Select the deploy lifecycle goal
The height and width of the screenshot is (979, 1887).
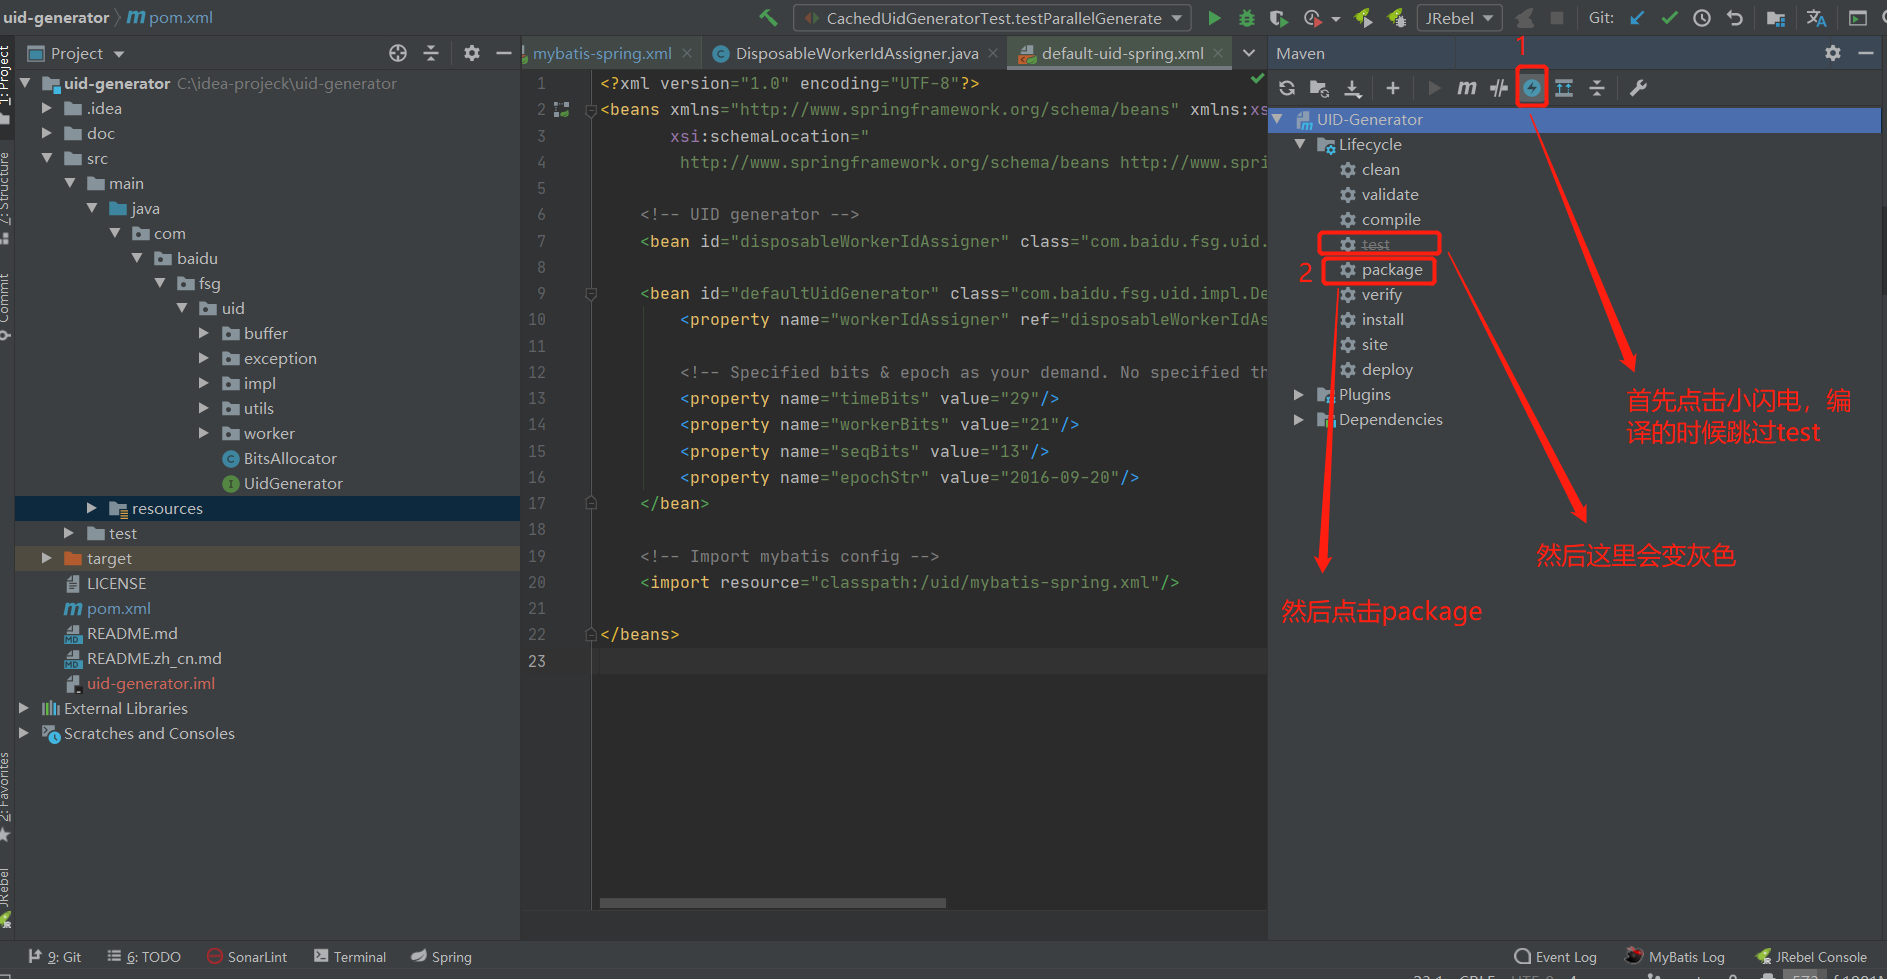[x=1387, y=369]
